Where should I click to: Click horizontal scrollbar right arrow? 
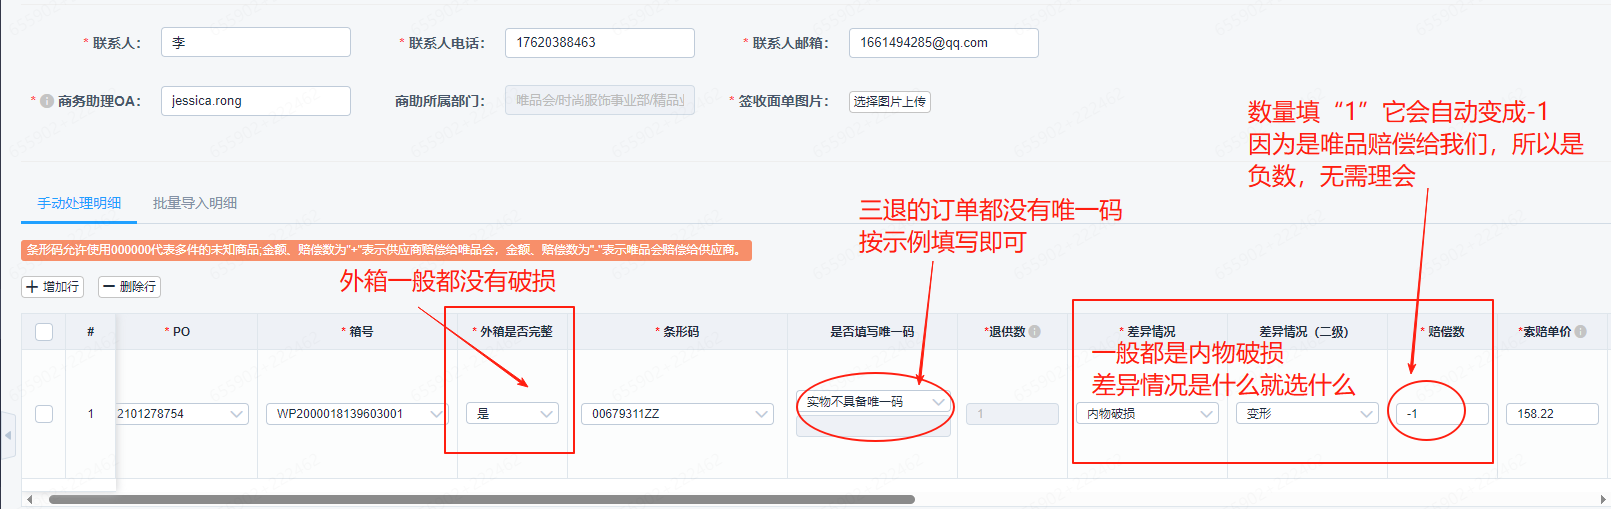(x=1603, y=499)
